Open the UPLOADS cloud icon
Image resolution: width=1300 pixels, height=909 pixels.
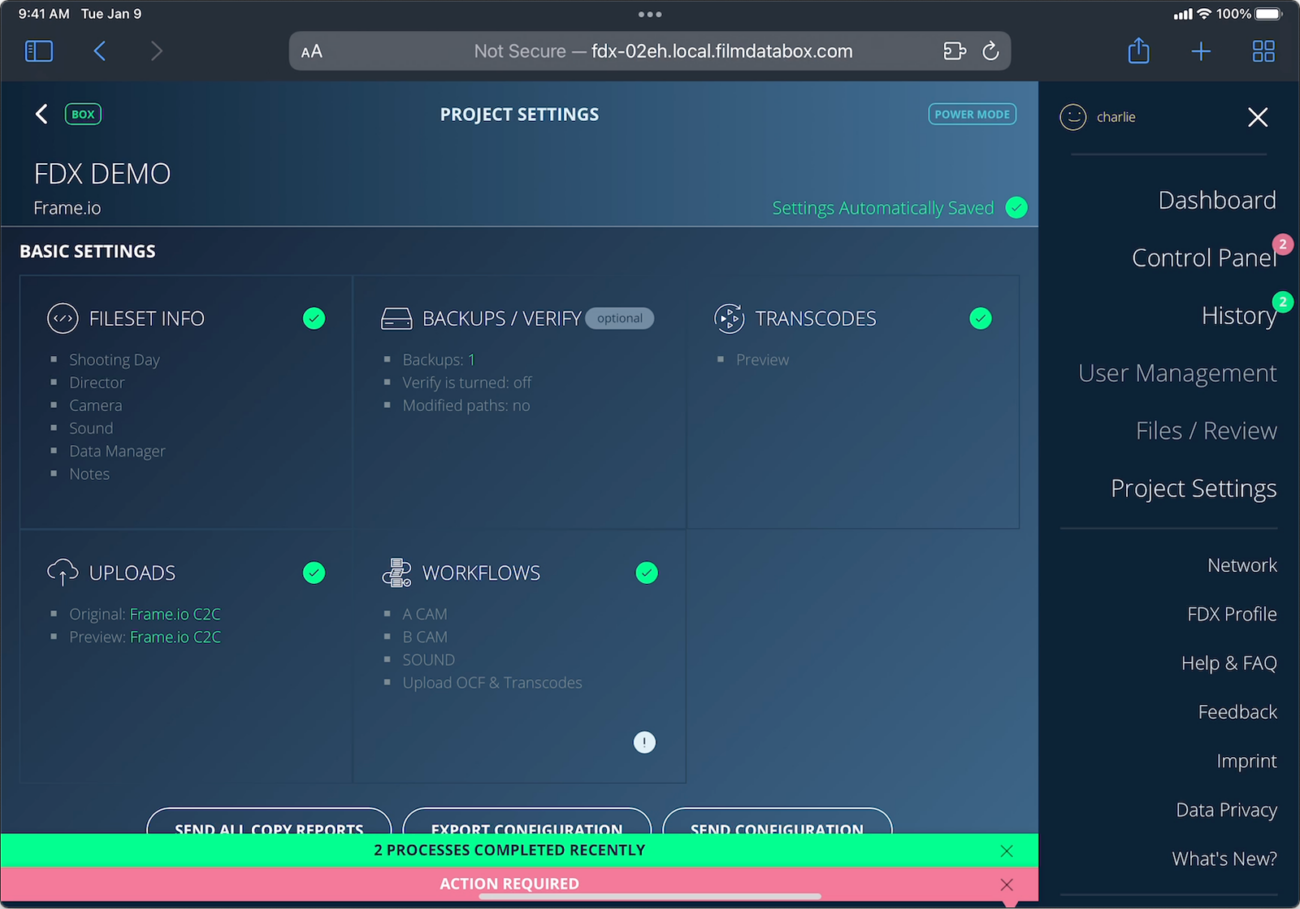(61, 573)
